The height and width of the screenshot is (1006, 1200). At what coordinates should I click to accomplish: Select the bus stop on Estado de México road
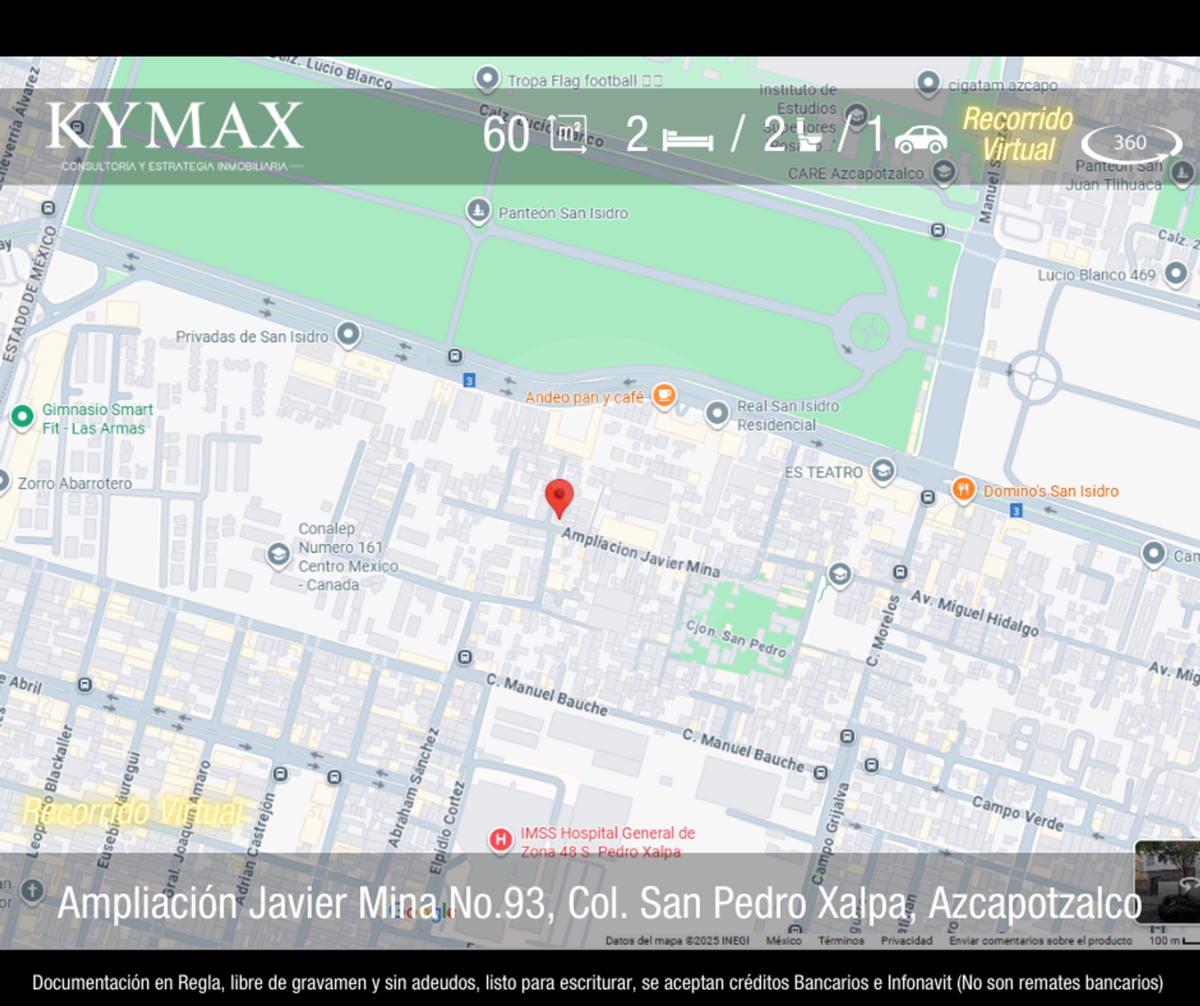(48, 208)
